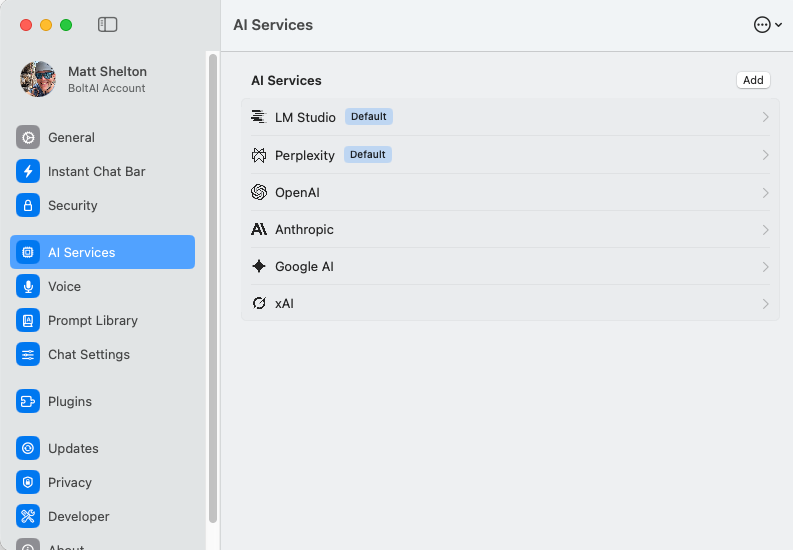Click the Plugins puzzle icon
The height and width of the screenshot is (550, 793).
click(28, 401)
